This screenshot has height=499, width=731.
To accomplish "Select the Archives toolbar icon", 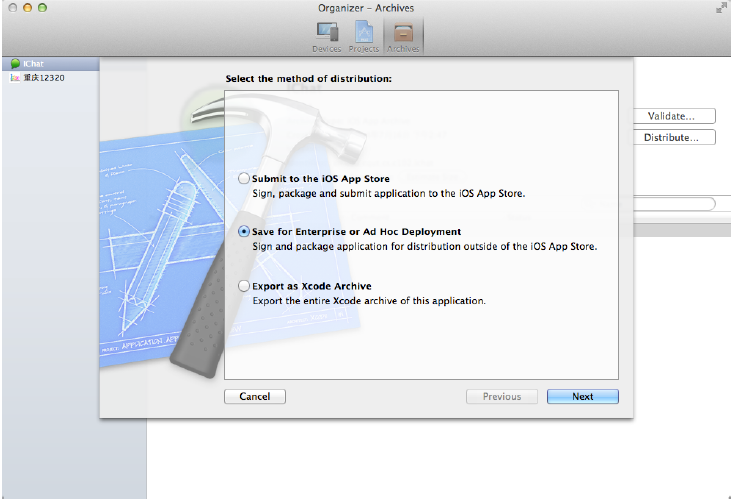I will tap(403, 36).
